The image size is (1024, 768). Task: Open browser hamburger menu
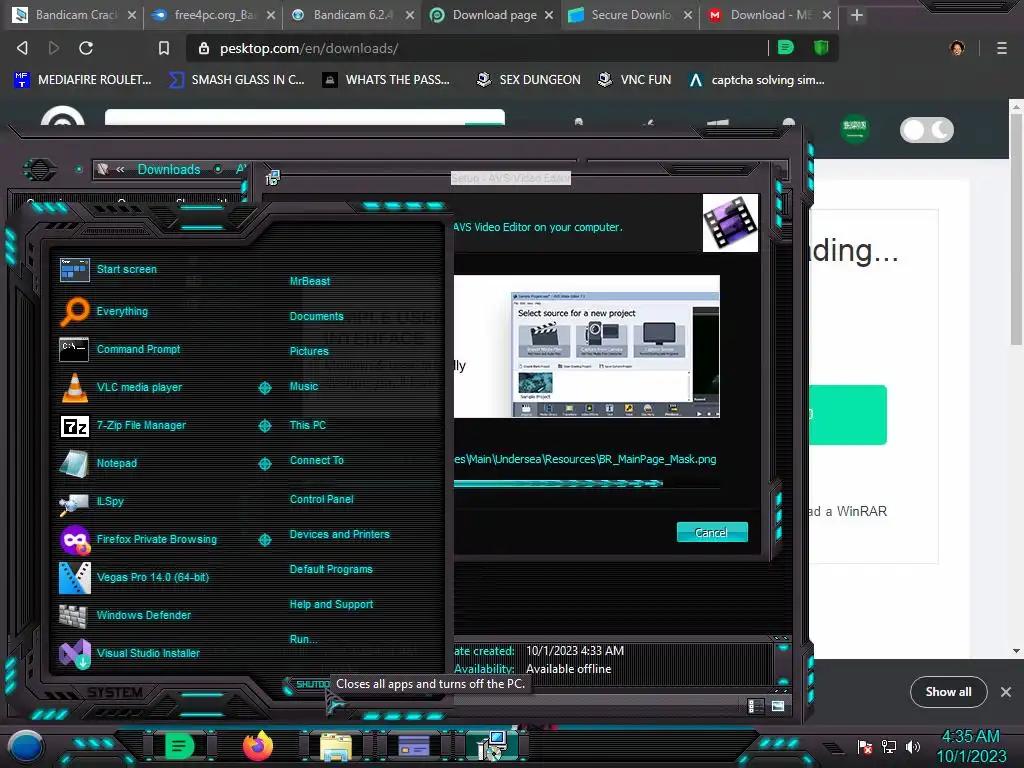point(1001,48)
